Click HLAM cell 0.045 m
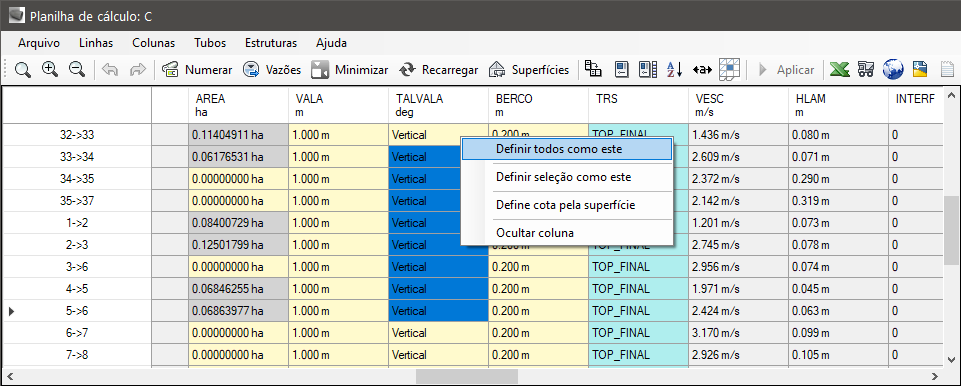This screenshot has width=961, height=386. 838,289
